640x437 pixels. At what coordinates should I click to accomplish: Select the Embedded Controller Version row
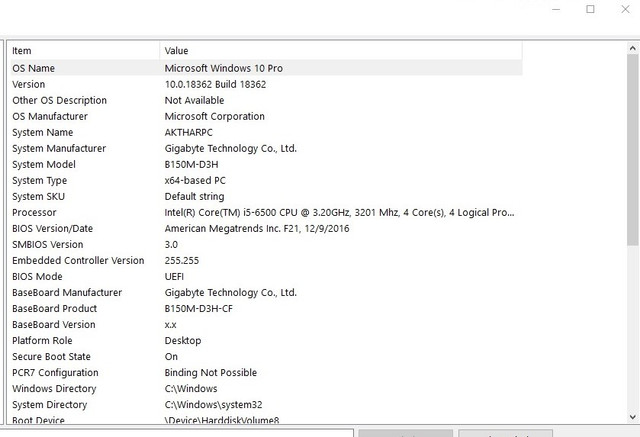[78, 260]
